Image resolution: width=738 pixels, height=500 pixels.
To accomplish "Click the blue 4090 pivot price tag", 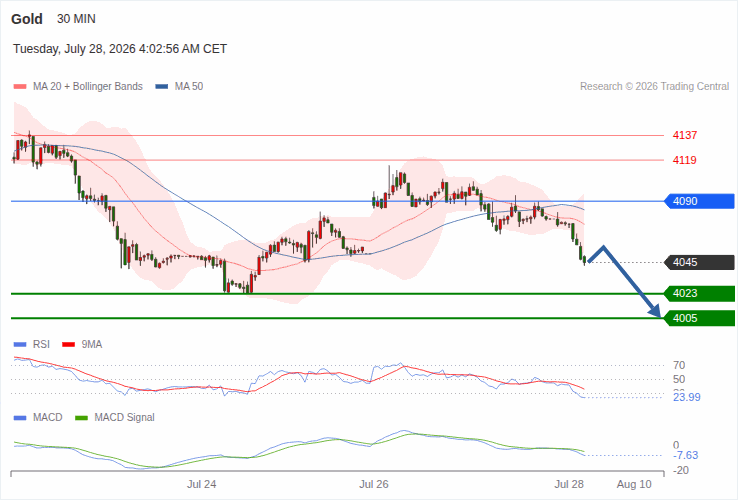I will click(x=699, y=201).
